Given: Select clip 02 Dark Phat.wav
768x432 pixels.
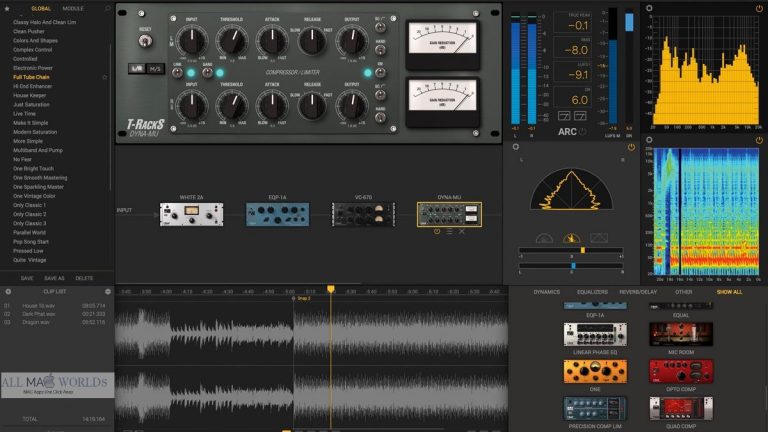Looking at the screenshot, I should [x=55, y=314].
